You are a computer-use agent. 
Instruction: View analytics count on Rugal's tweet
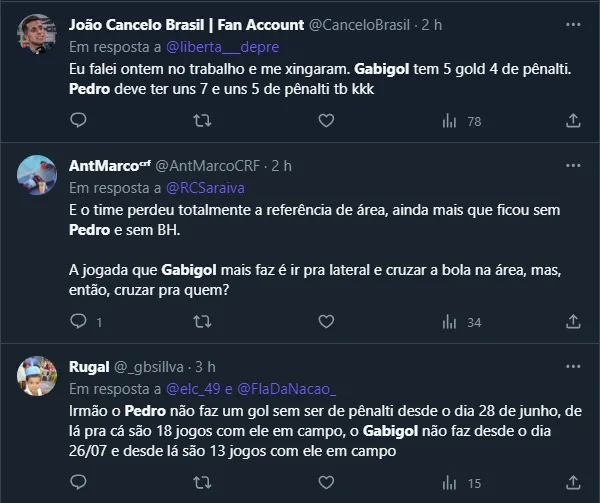(x=460, y=484)
